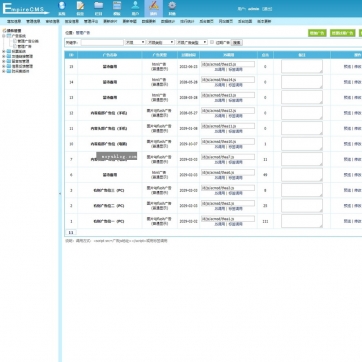Screen dimensions: 362x362
Task: Click 修改 (edit) in row ID 14
Action: 357,82
